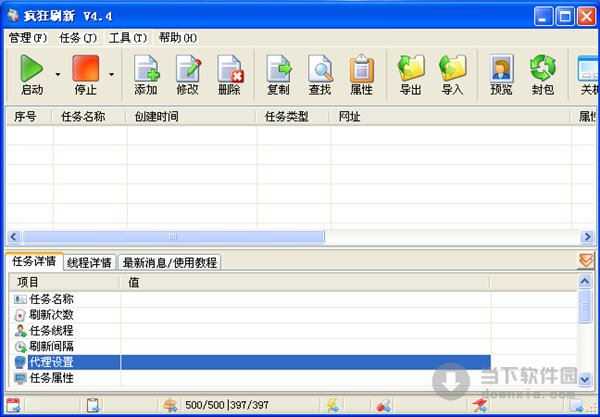Click the 500/500 |397/397 status text
The image size is (600, 417).
(227, 405)
